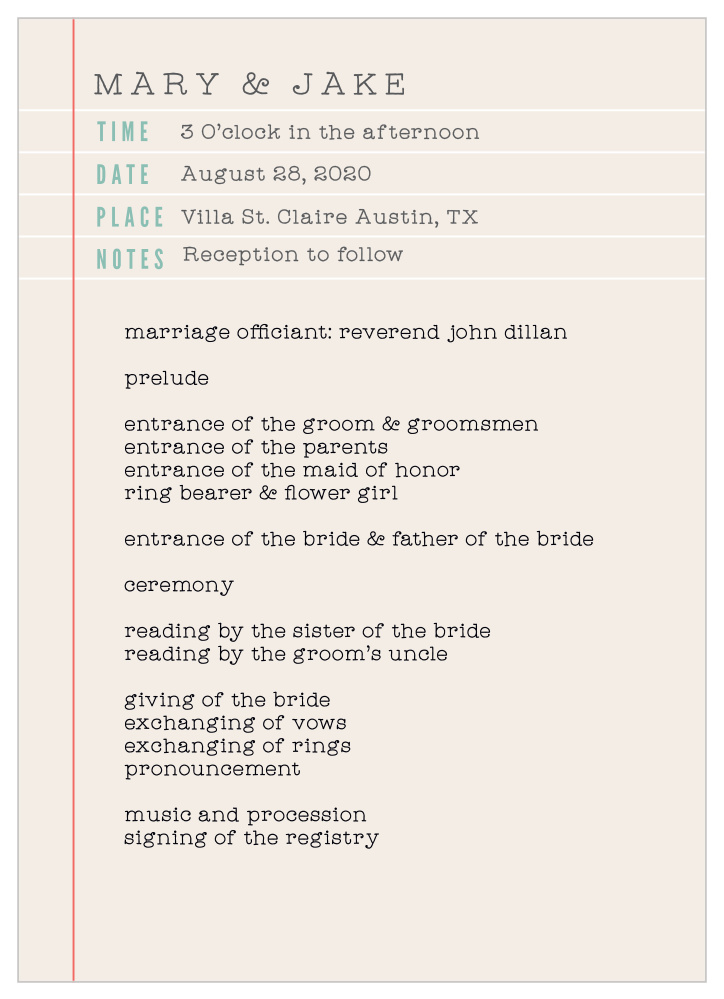Click entrance of the maid of honor
Viewport: 724px width, 999px height.
pyautogui.click(x=292, y=470)
